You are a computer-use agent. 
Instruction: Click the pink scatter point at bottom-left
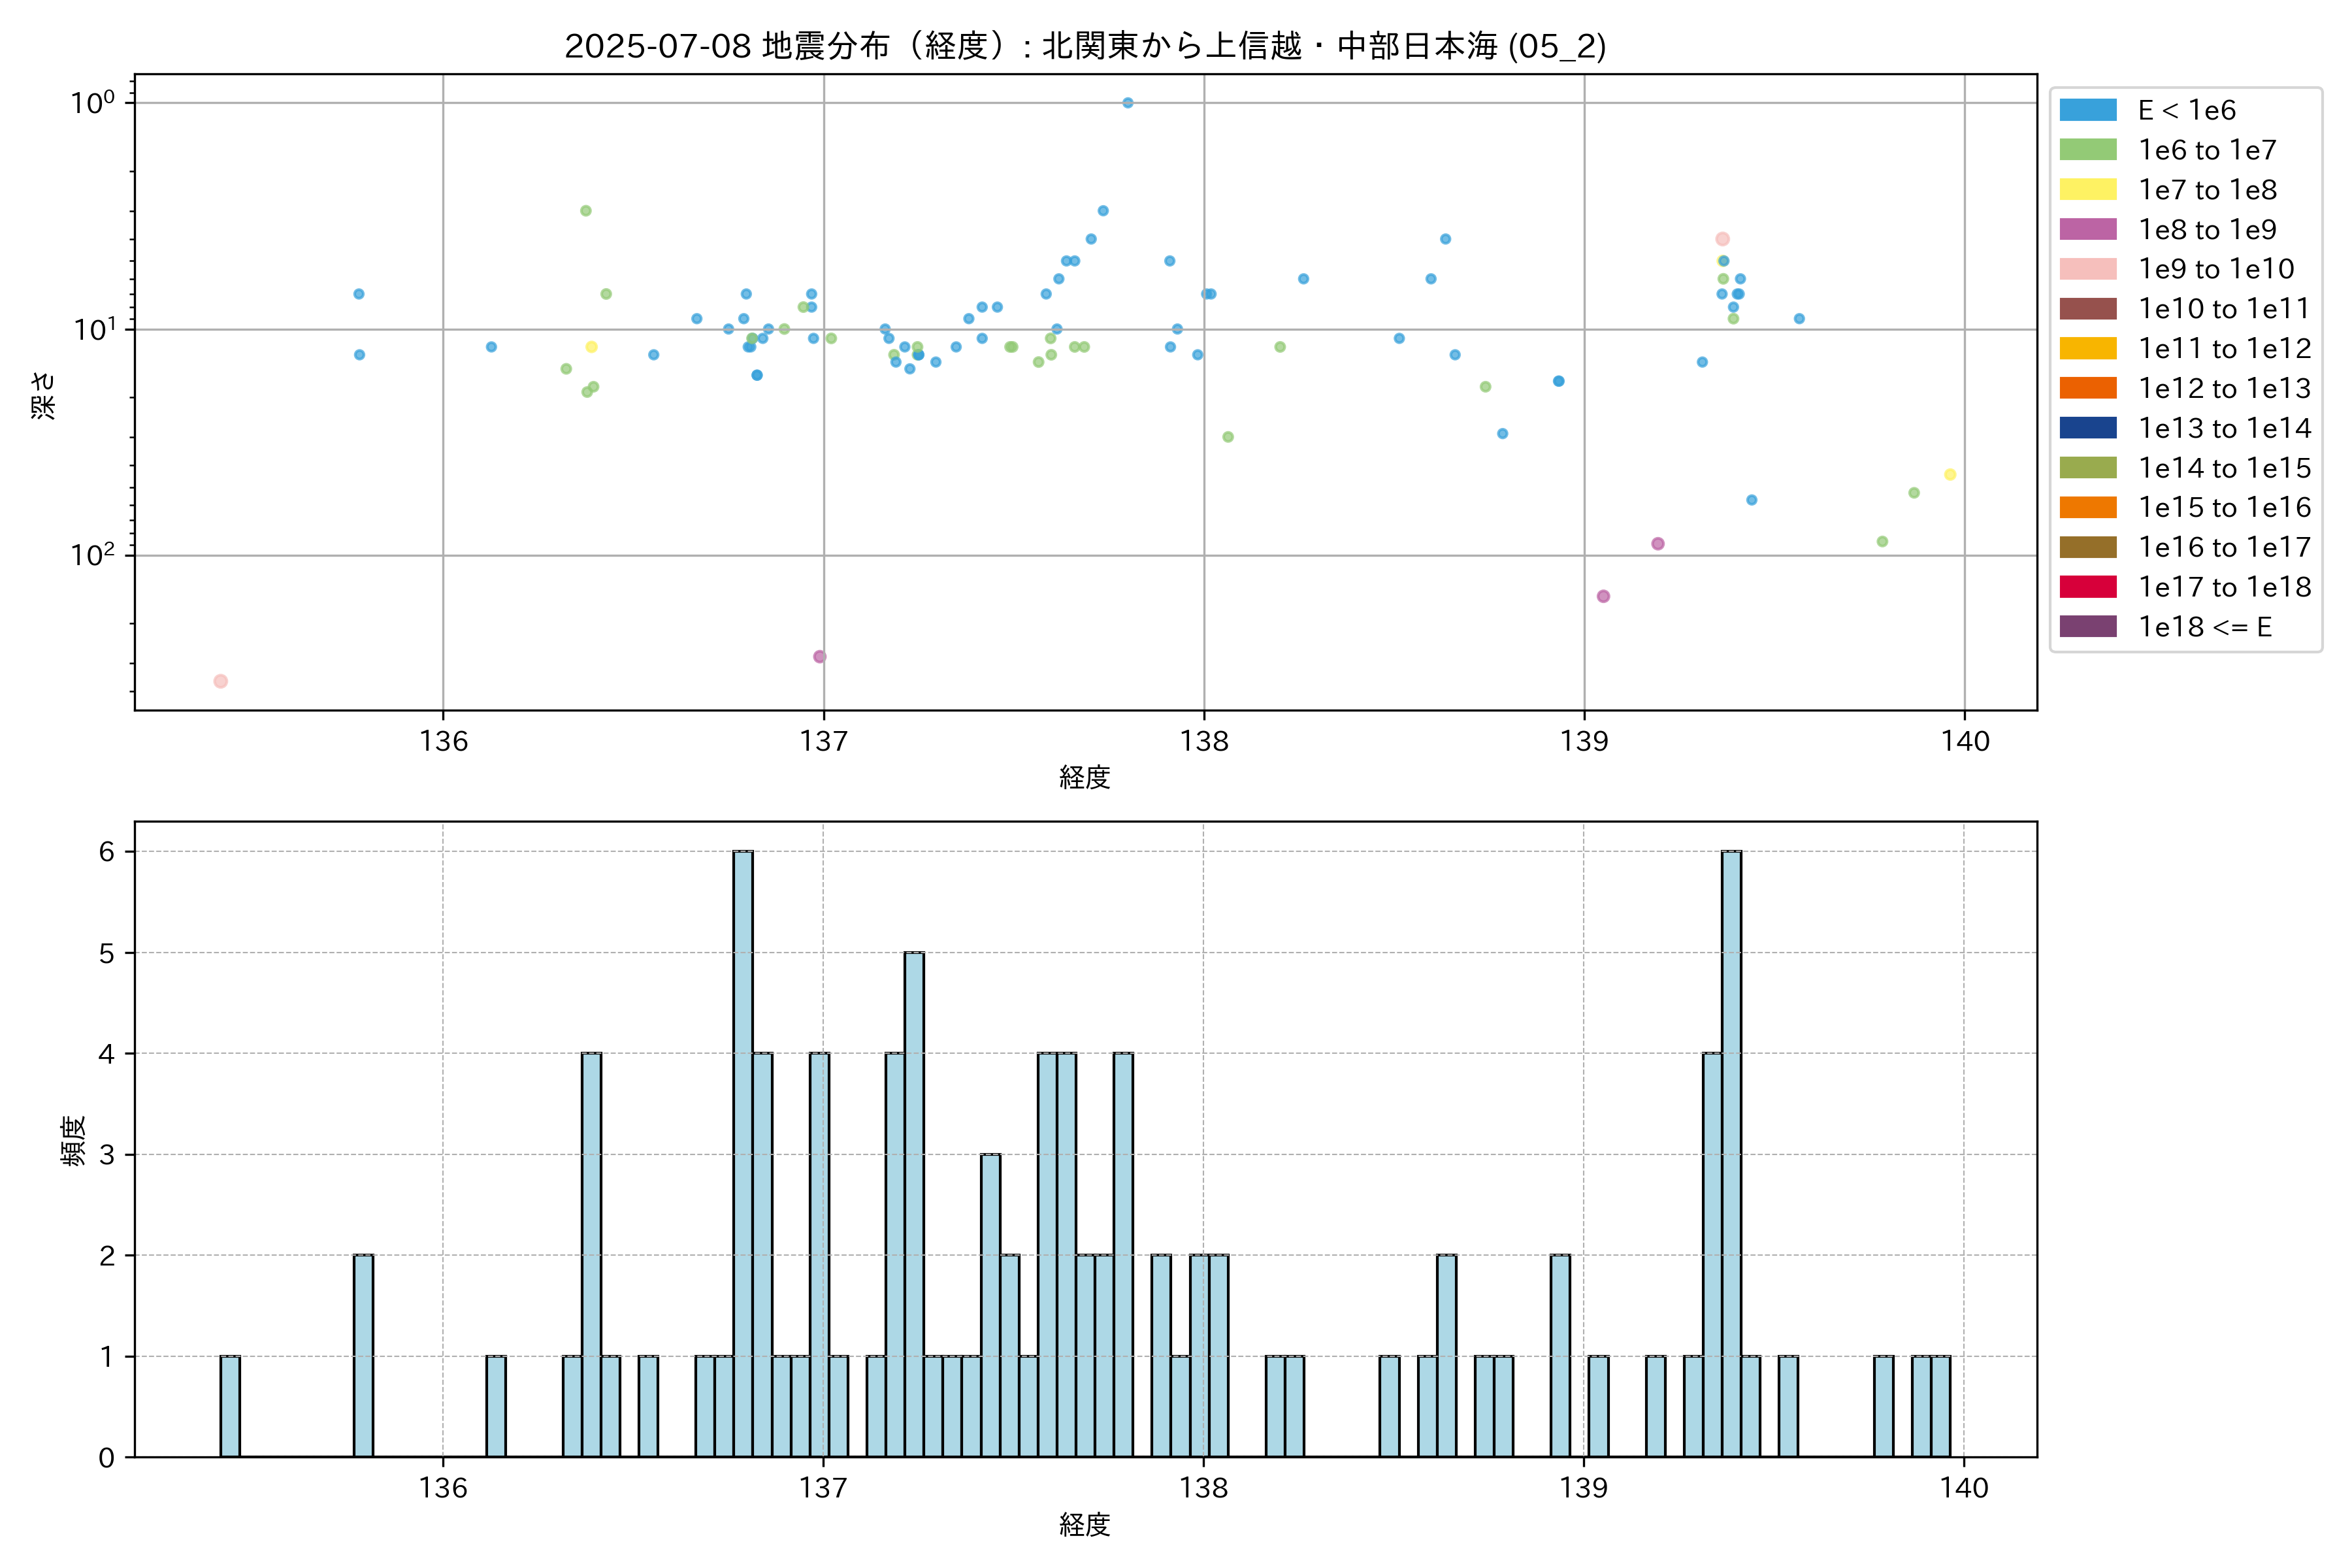[221, 681]
